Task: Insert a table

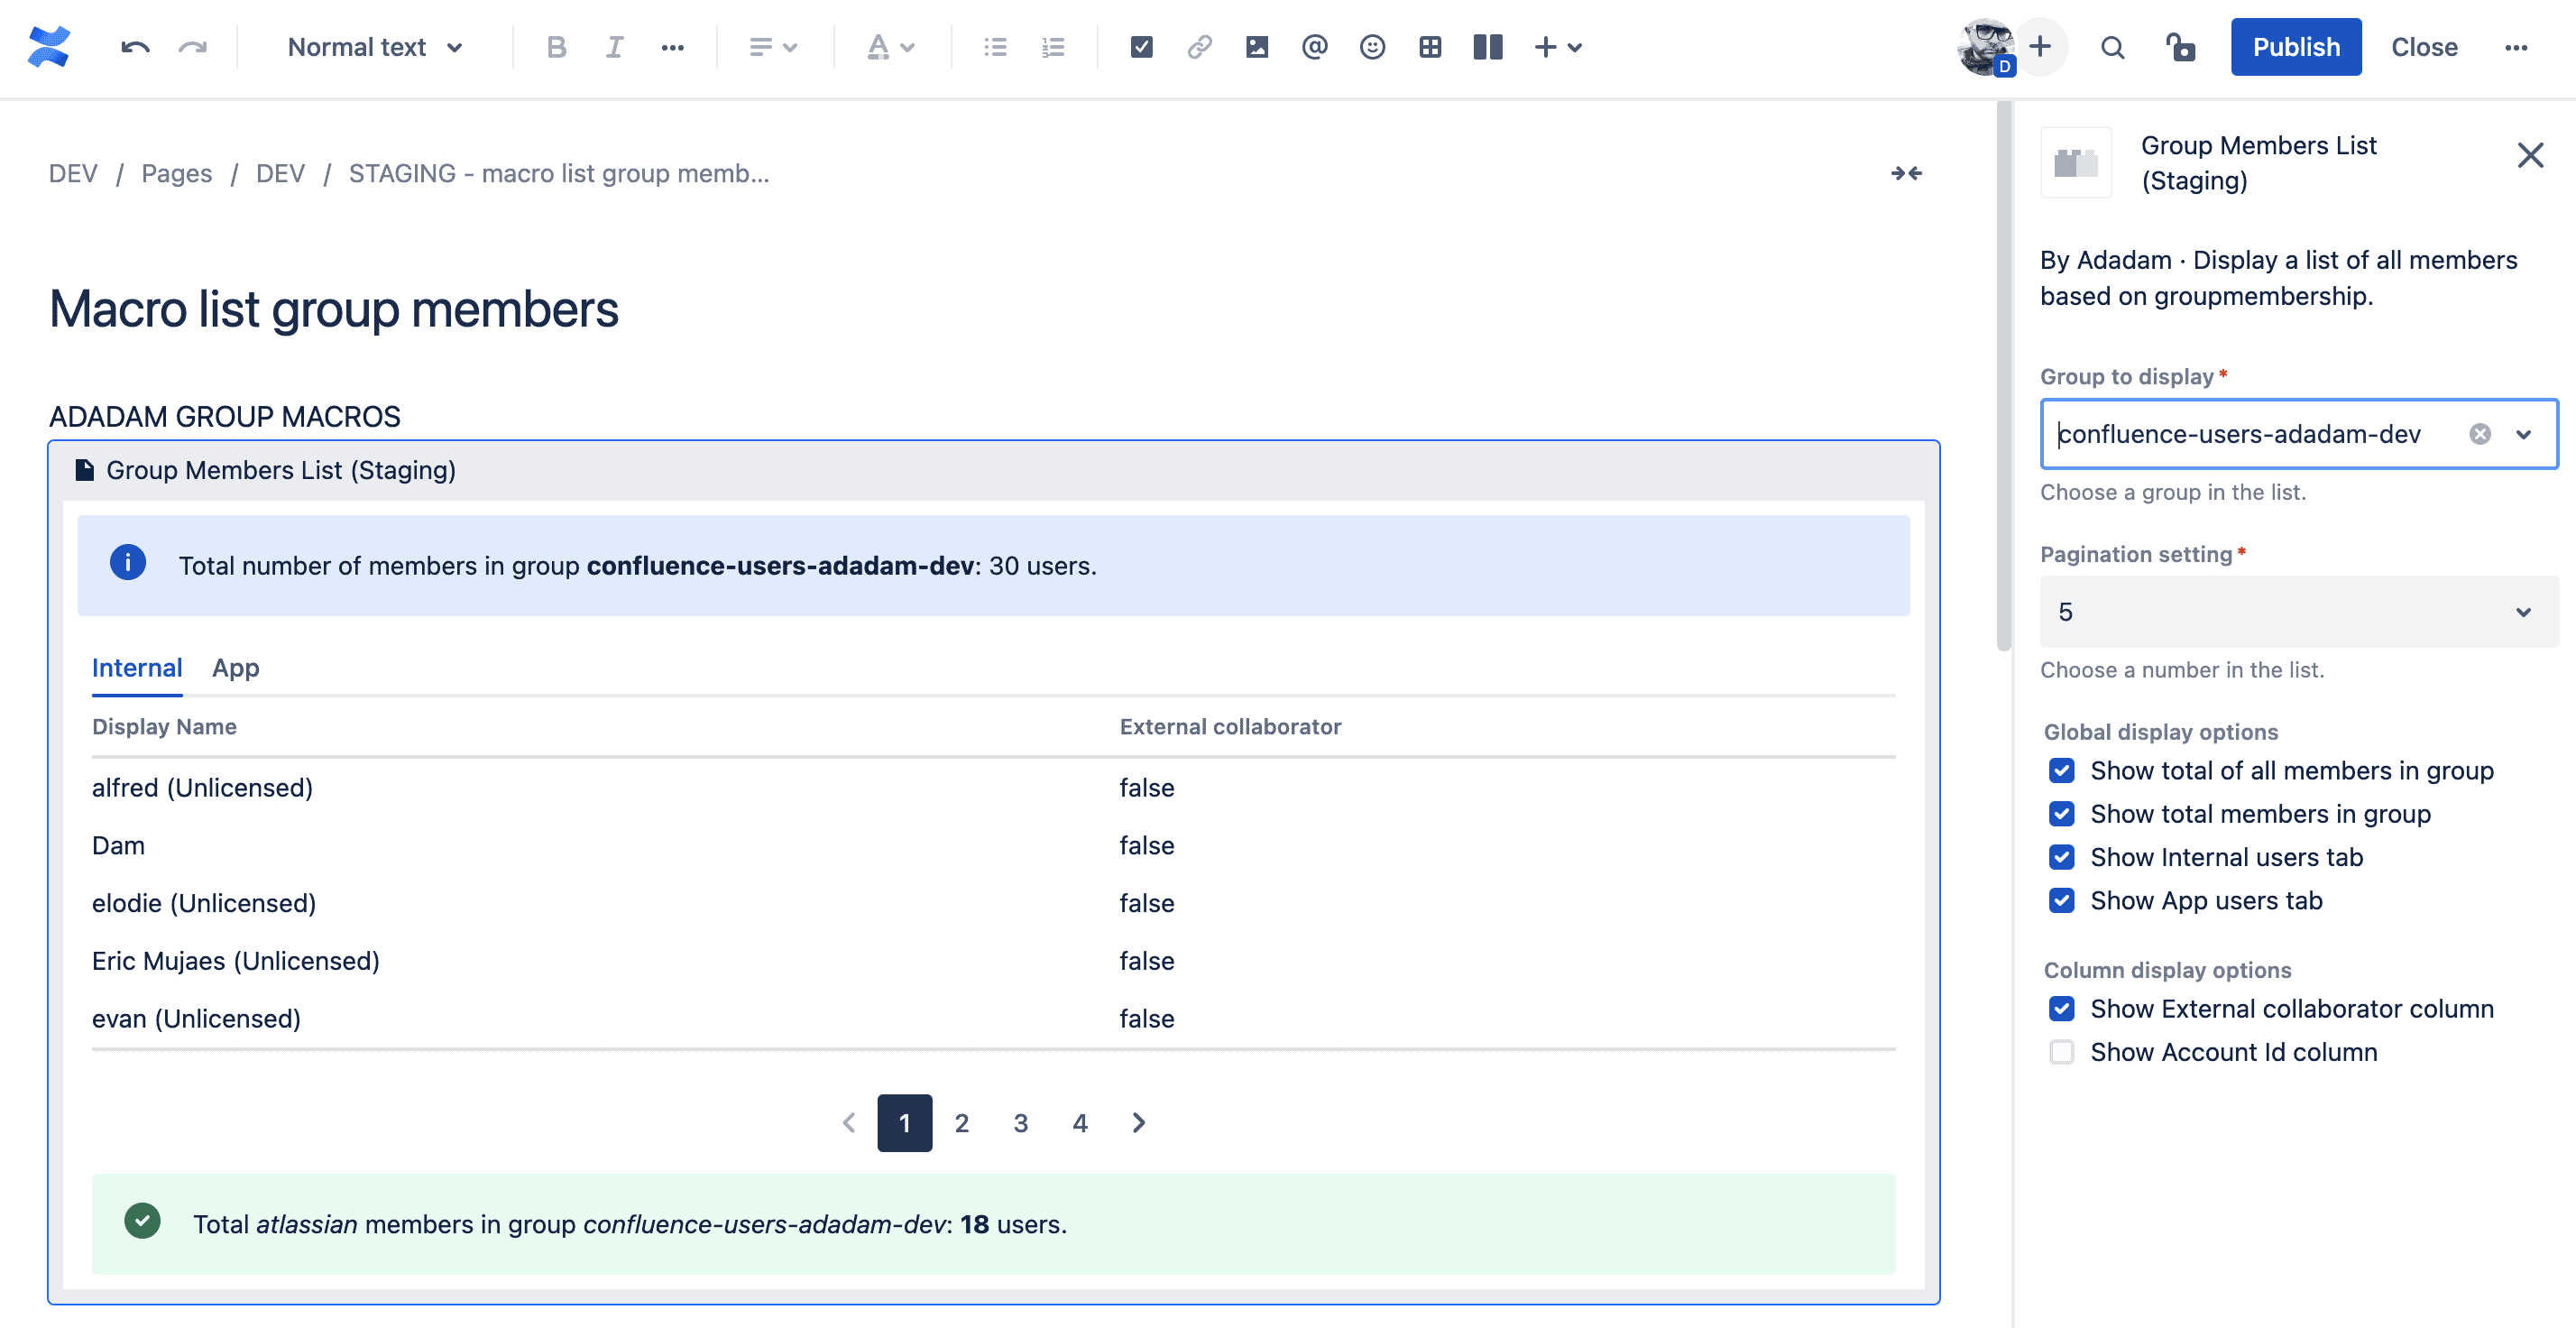Action: [1430, 47]
